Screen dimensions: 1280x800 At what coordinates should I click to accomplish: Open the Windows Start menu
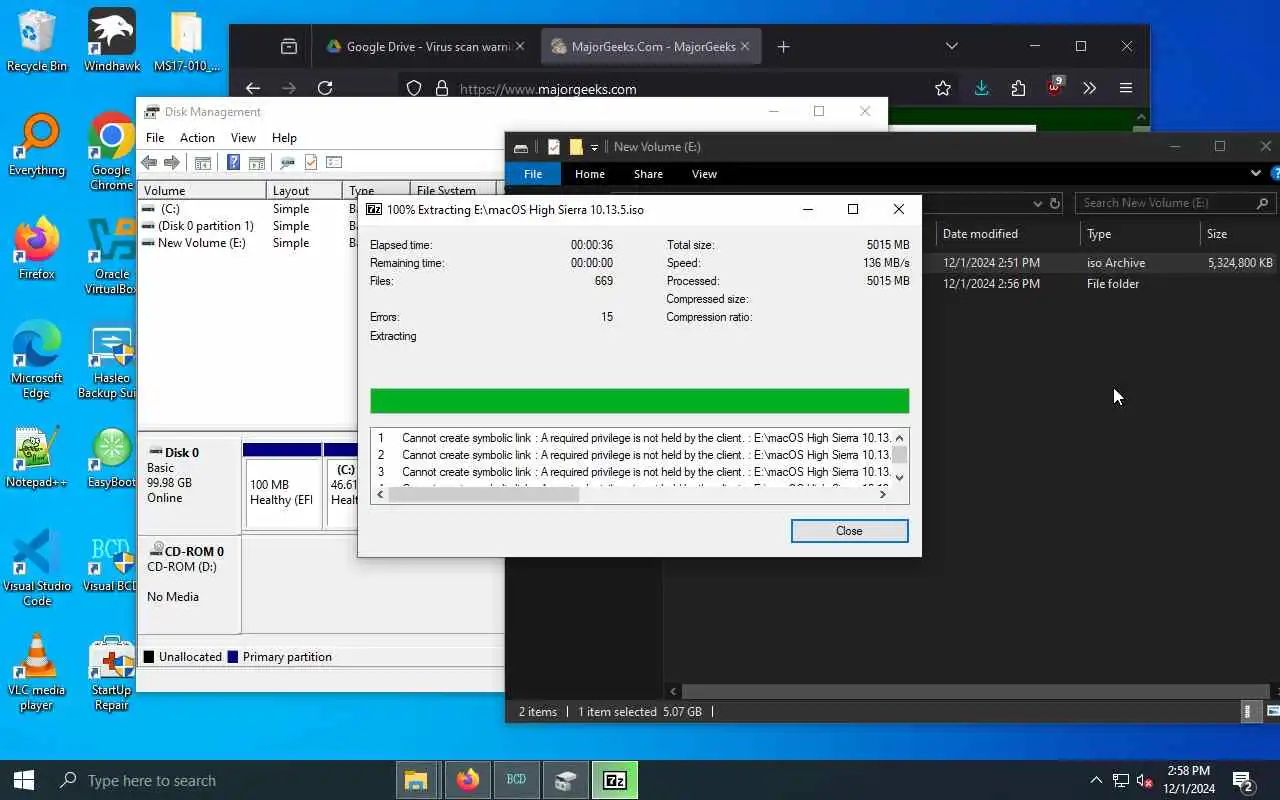[x=24, y=780]
